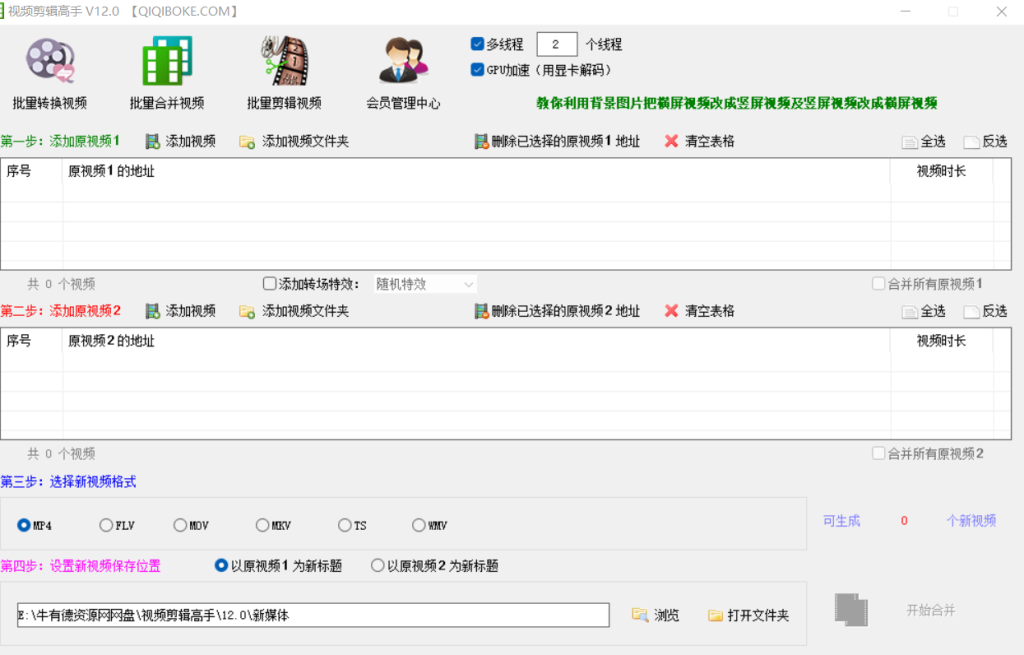Click red X 清空表格 in step one

click(671, 142)
